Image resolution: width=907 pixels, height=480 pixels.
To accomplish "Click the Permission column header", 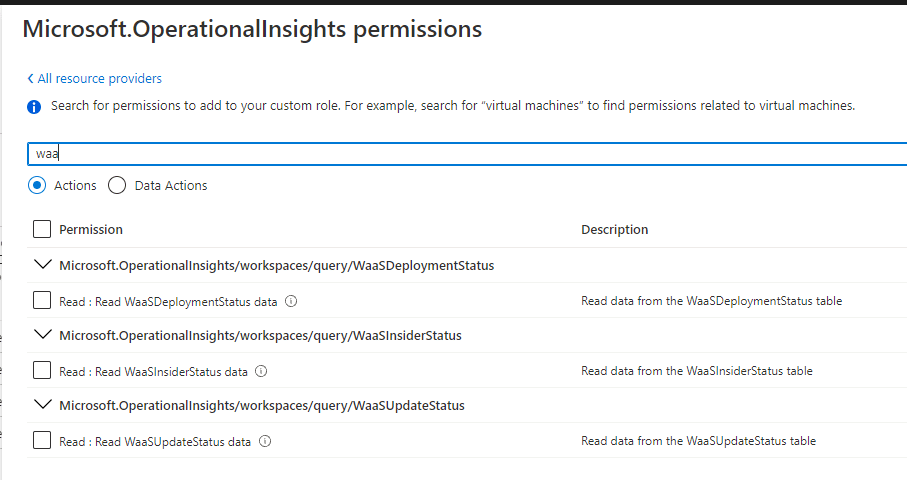I will 91,230.
